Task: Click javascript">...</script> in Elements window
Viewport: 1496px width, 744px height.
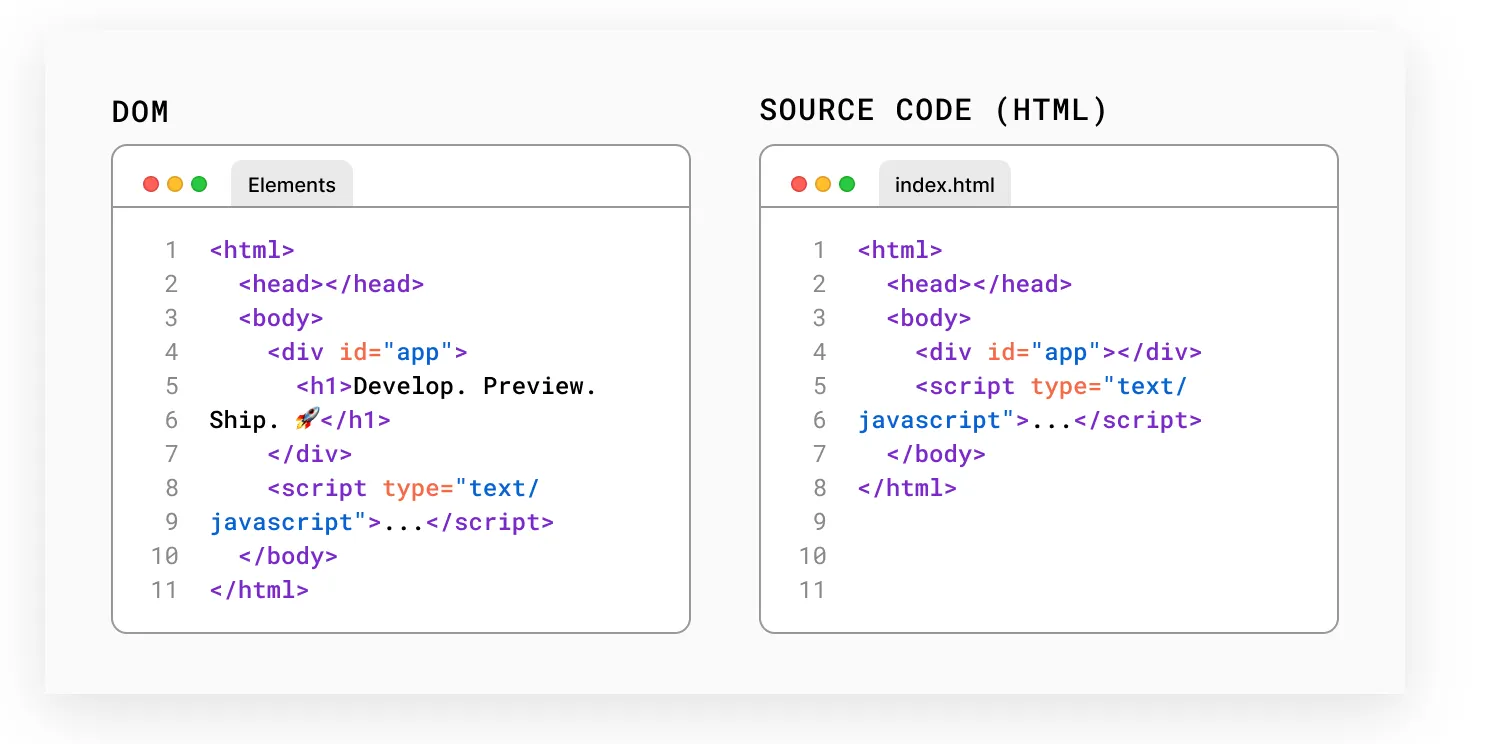Action: pyautogui.click(x=381, y=522)
